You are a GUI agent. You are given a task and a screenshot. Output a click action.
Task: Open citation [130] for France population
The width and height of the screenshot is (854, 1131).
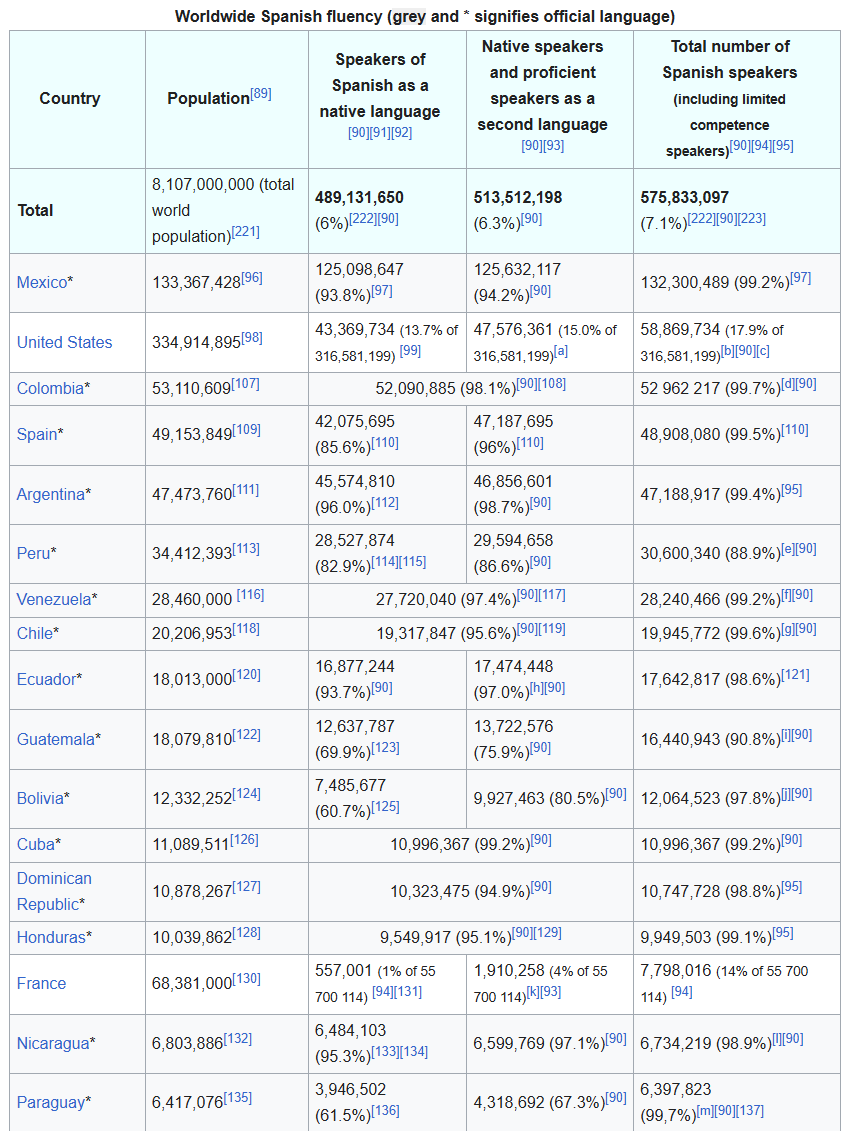[x=247, y=979]
